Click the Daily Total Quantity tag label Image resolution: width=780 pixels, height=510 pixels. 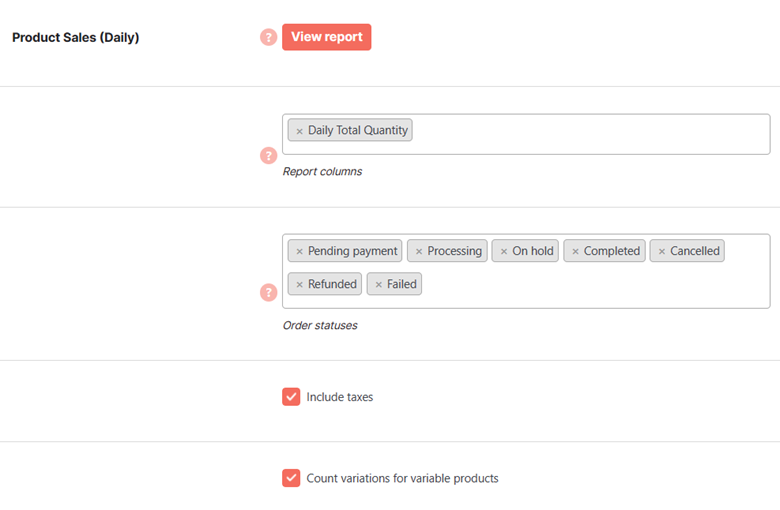pyautogui.click(x=358, y=130)
